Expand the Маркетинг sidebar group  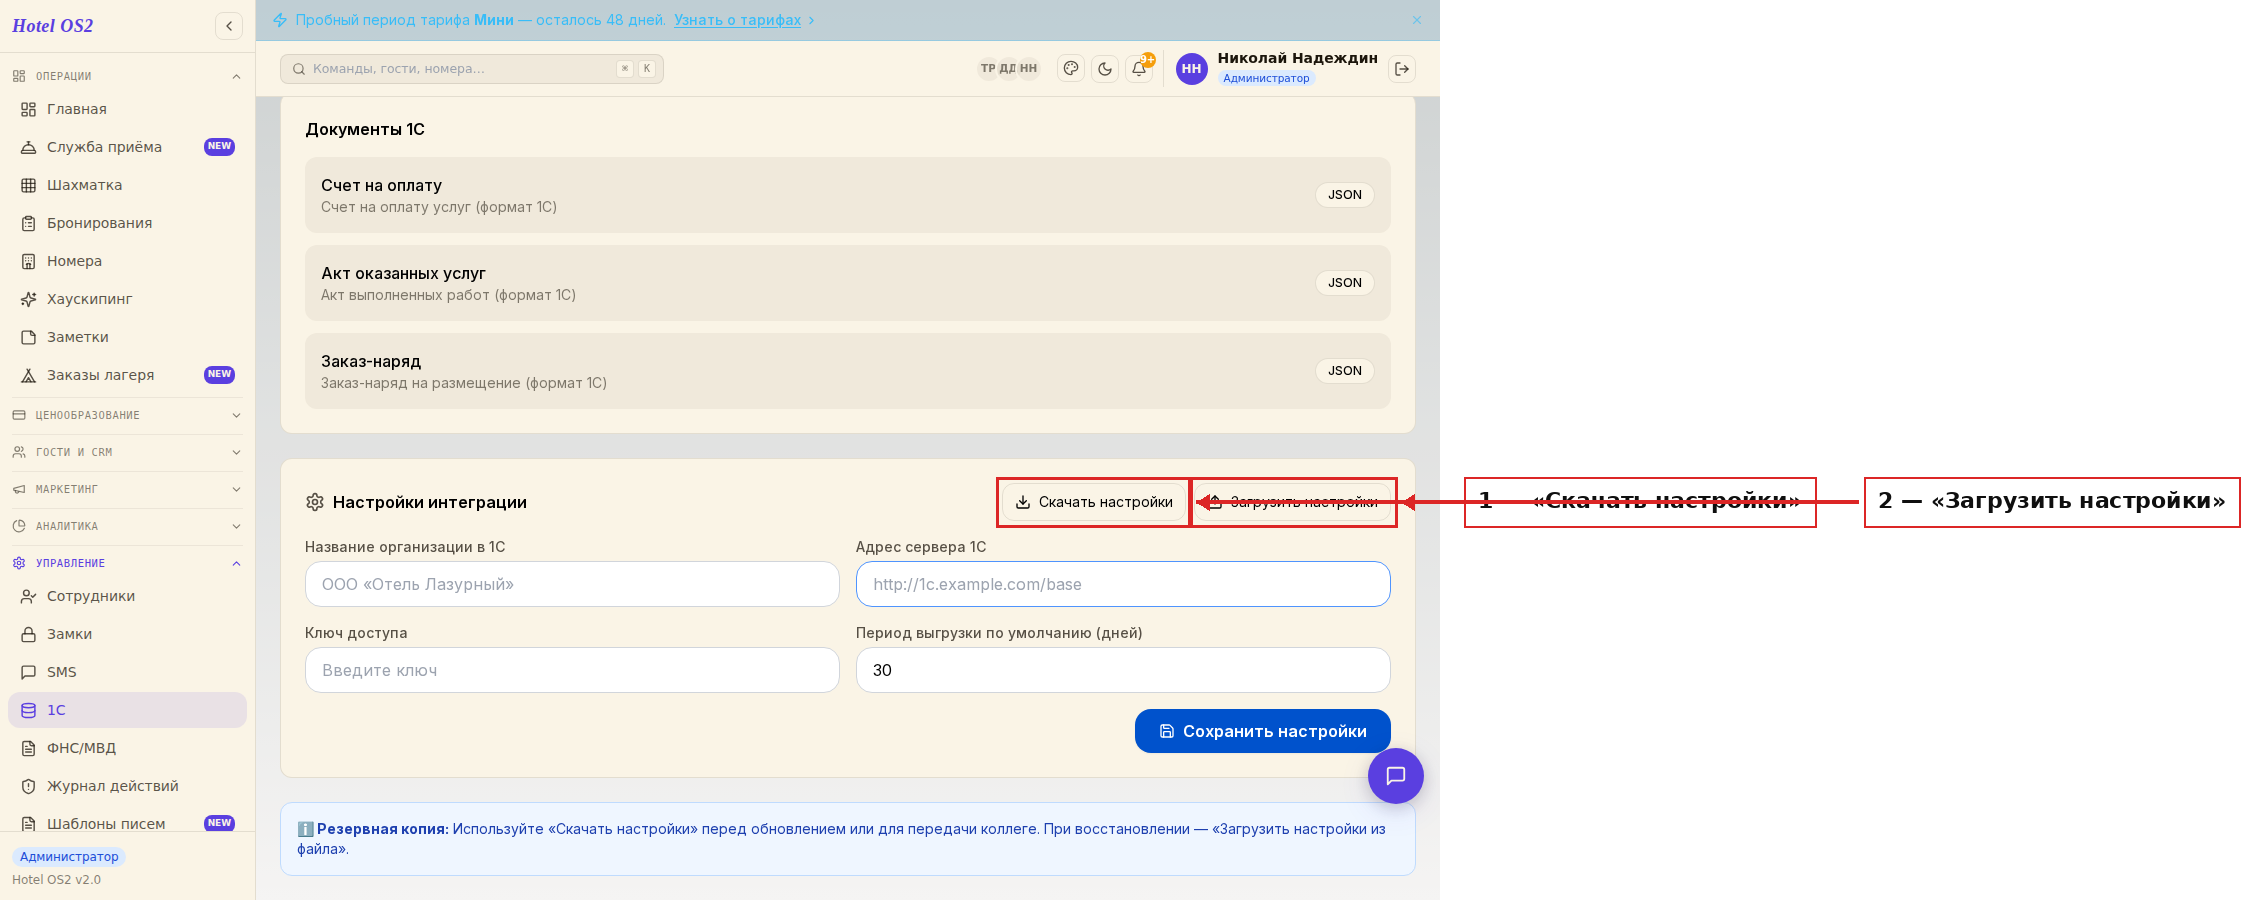point(127,489)
